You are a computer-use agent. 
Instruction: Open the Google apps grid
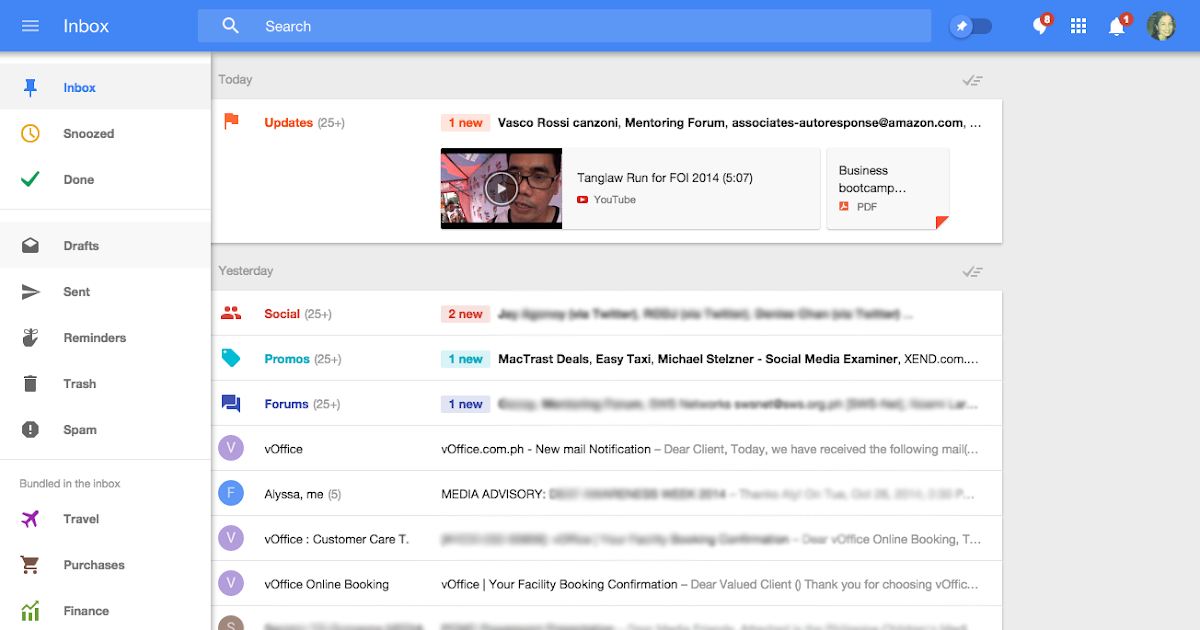click(1078, 27)
